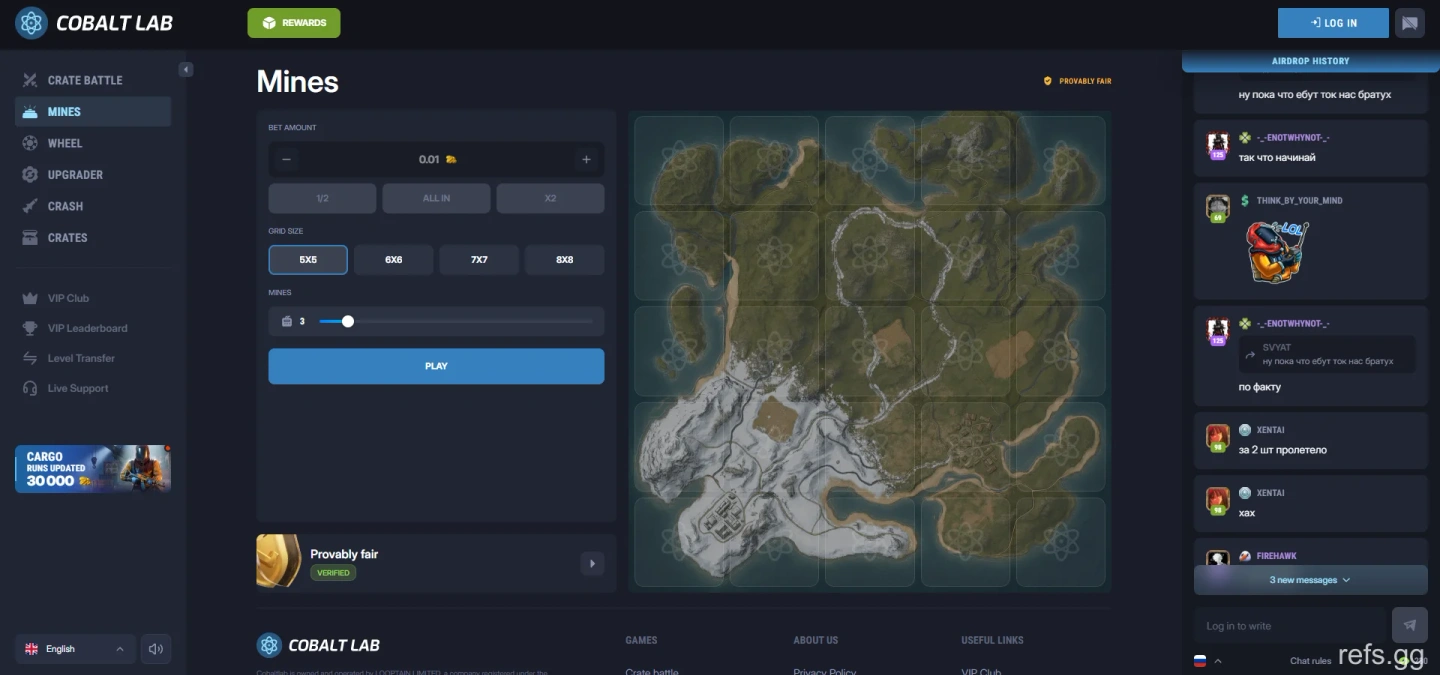Viewport: 1440px width, 675px height.
Task: Click the Crates box icon in the sidebar
Action: (30, 238)
